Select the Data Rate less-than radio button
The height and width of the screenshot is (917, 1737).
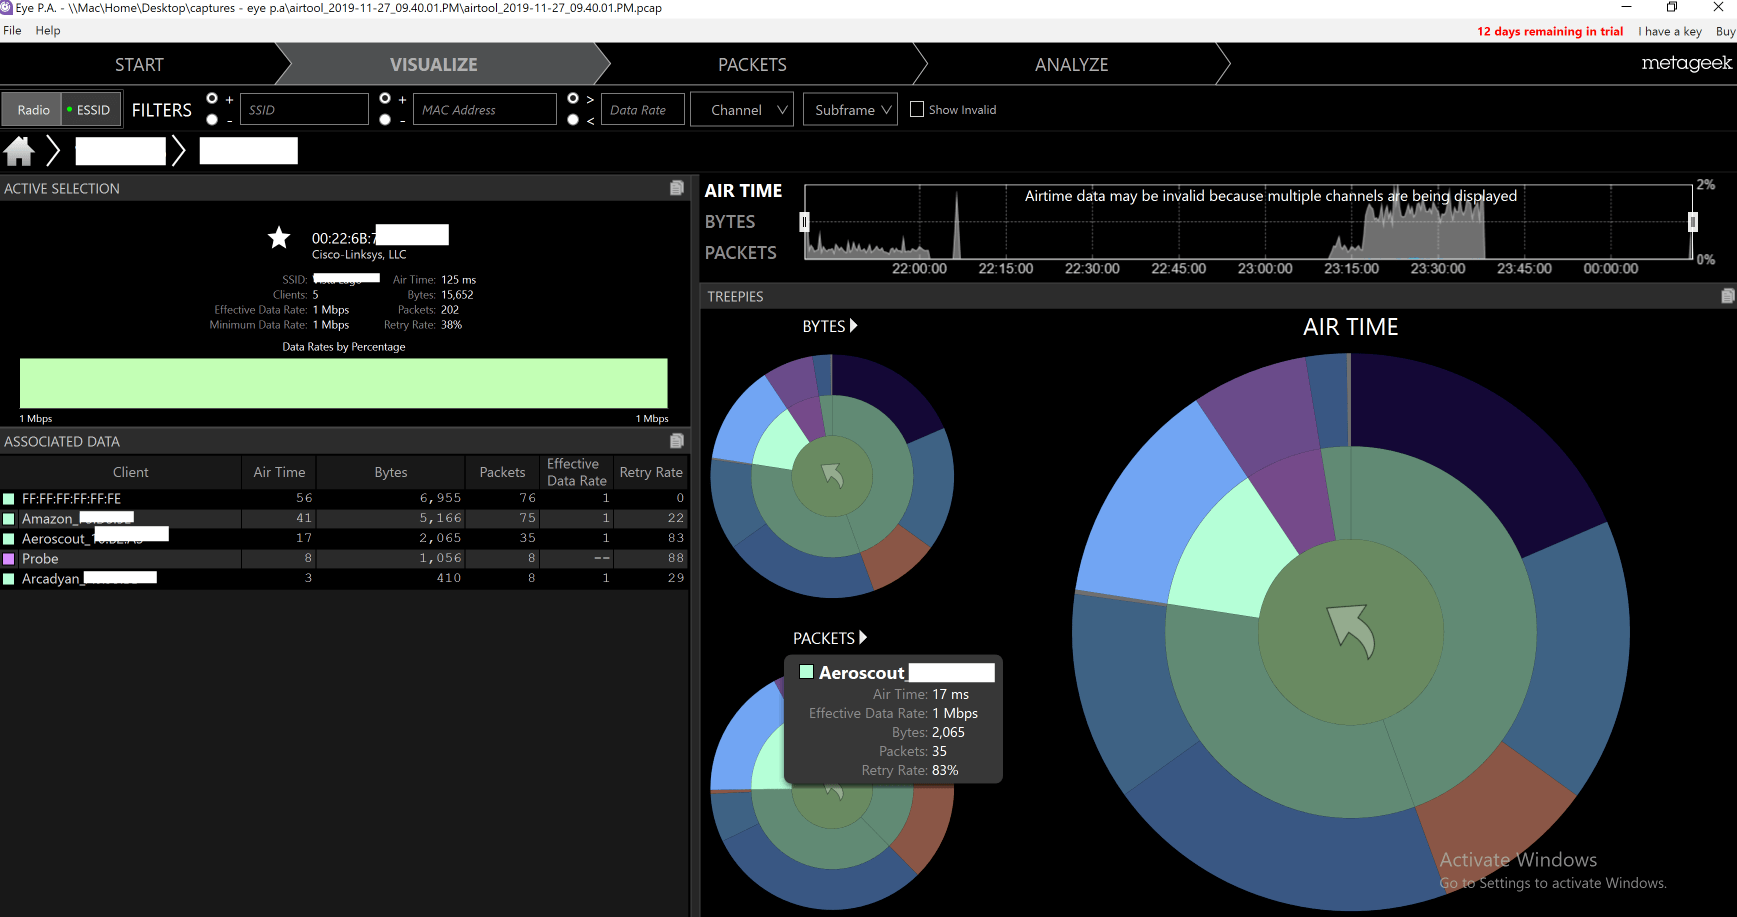click(573, 119)
